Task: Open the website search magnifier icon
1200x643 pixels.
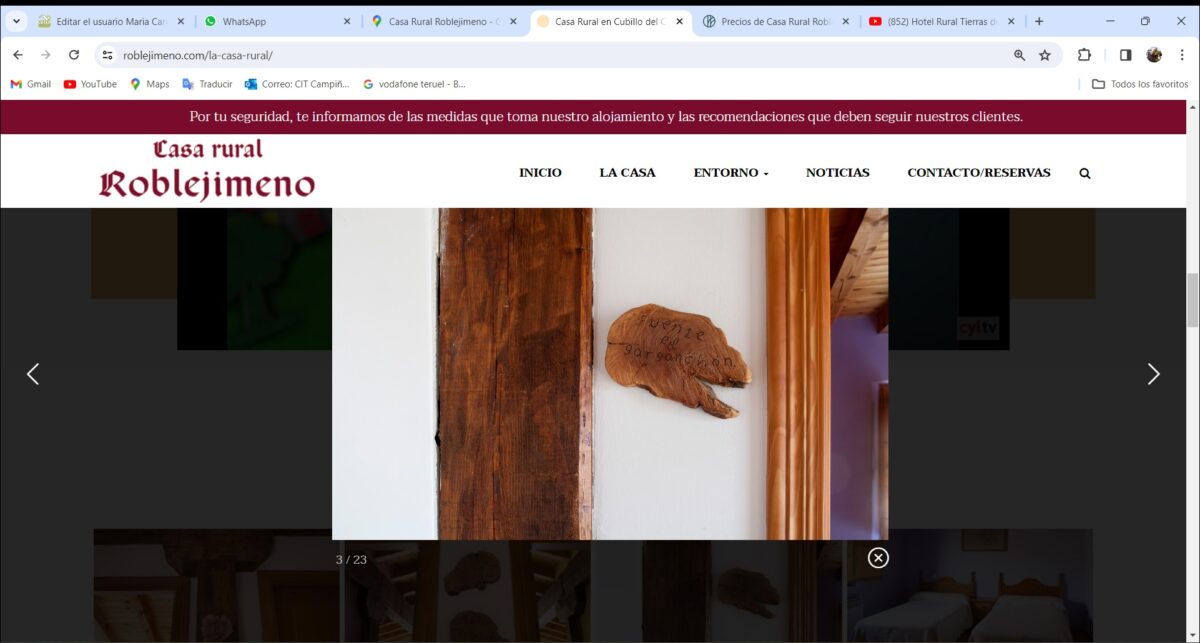Action: (1085, 173)
